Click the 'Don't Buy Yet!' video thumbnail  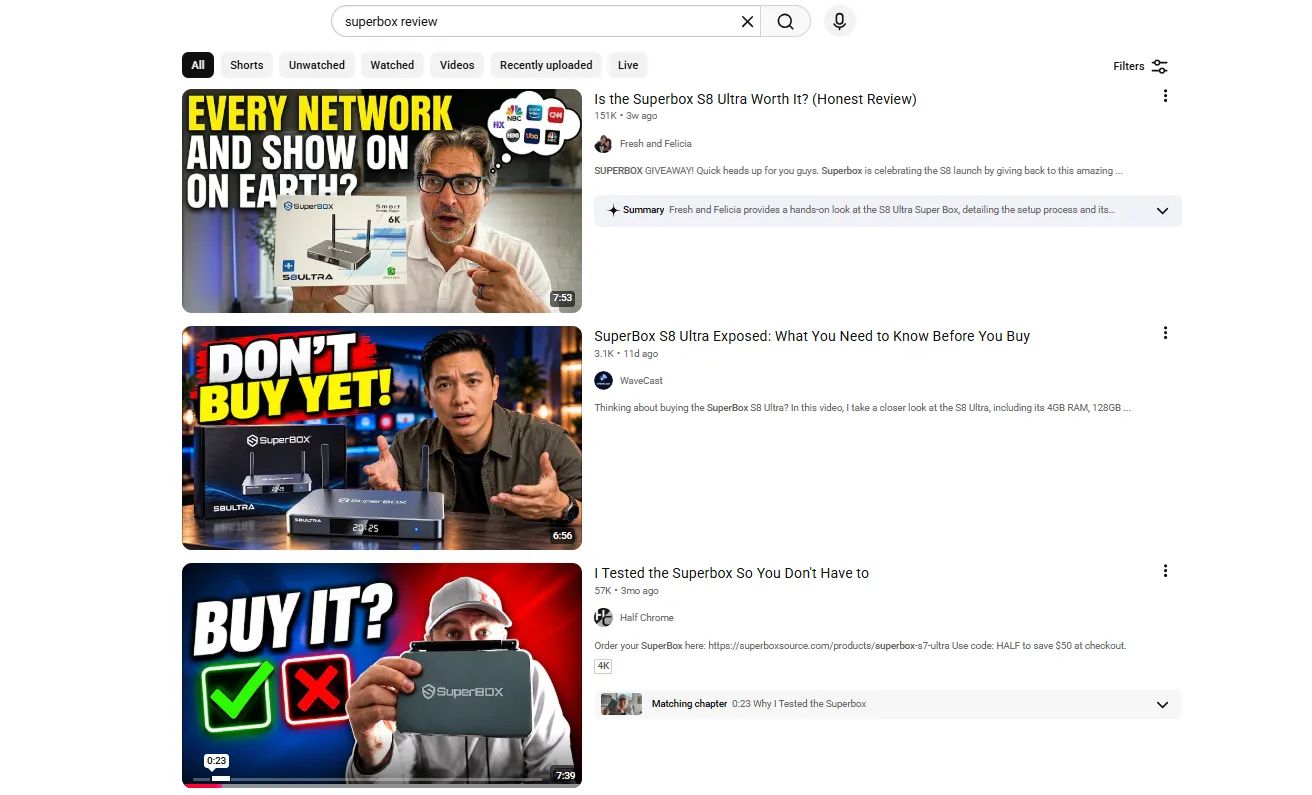pos(382,438)
